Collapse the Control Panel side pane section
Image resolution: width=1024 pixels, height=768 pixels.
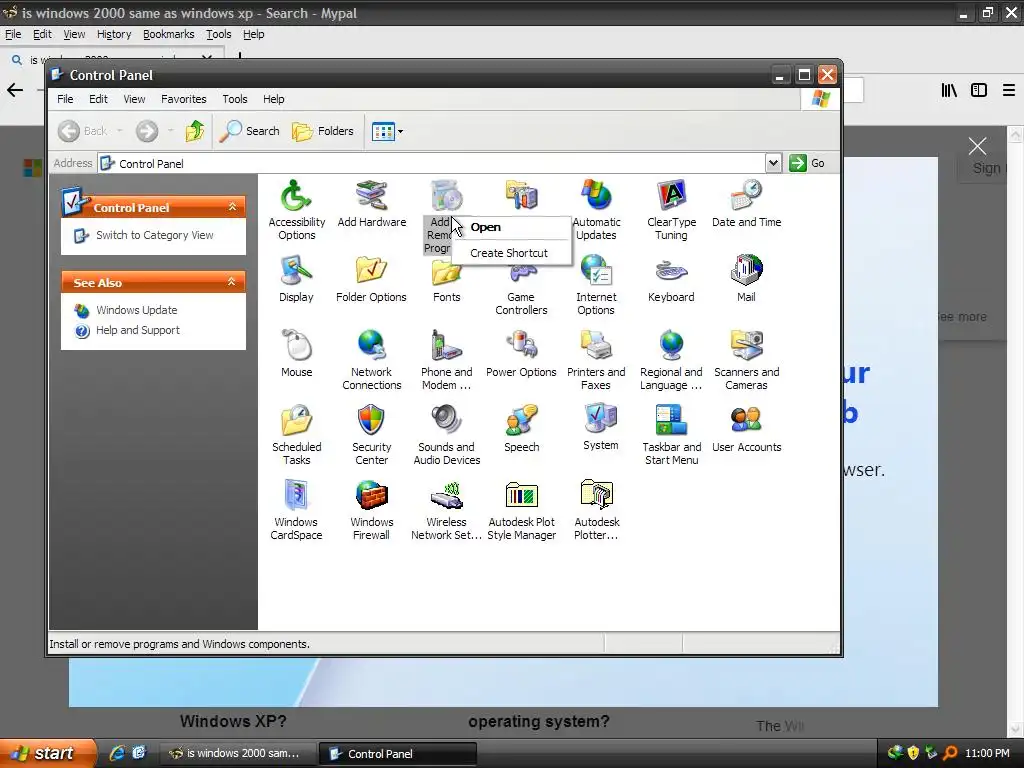(232, 207)
